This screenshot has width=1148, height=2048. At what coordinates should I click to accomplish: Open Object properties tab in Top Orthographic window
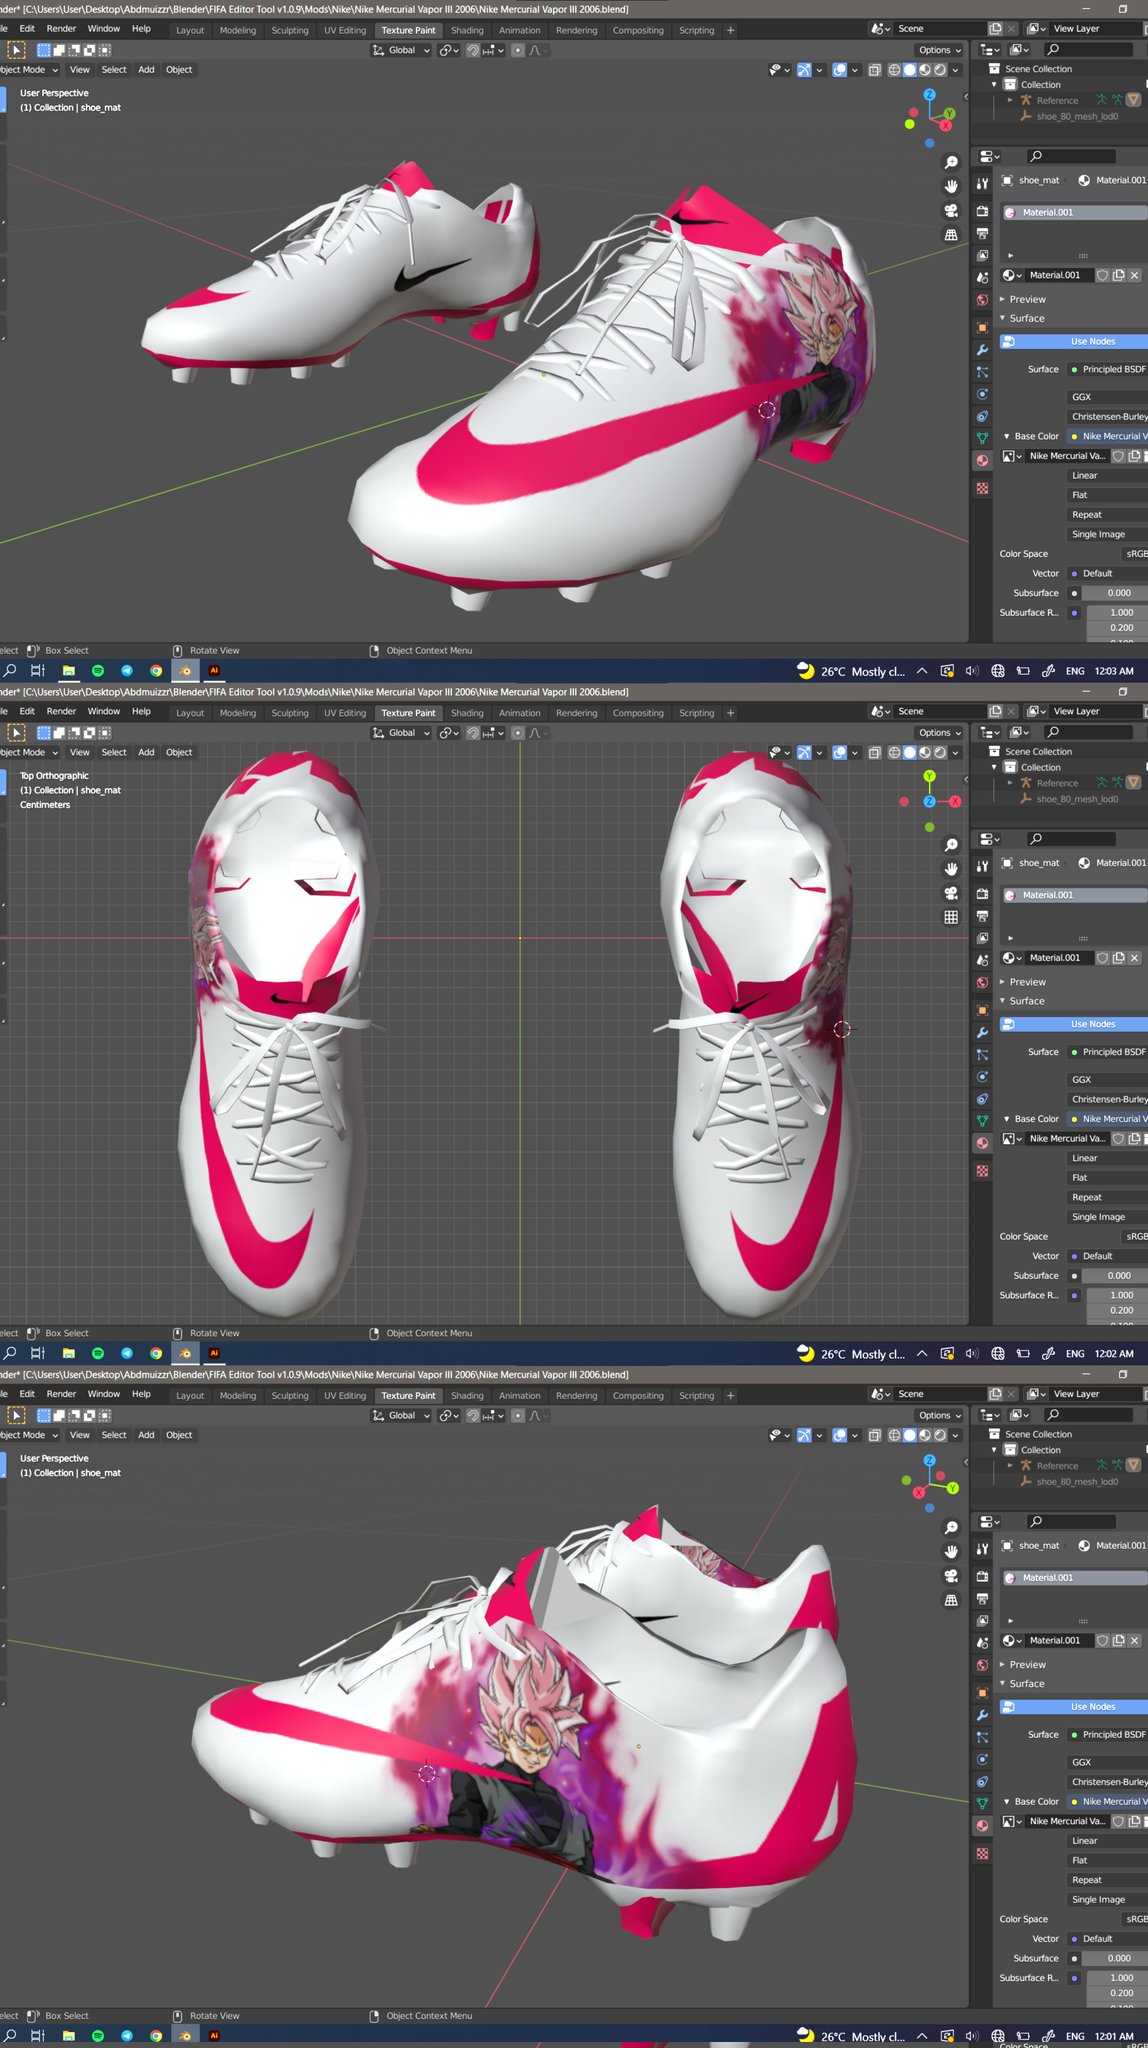982,1010
